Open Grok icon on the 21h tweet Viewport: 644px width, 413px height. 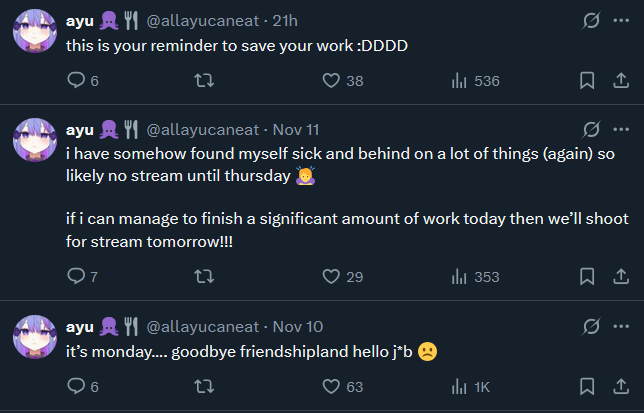(x=591, y=20)
